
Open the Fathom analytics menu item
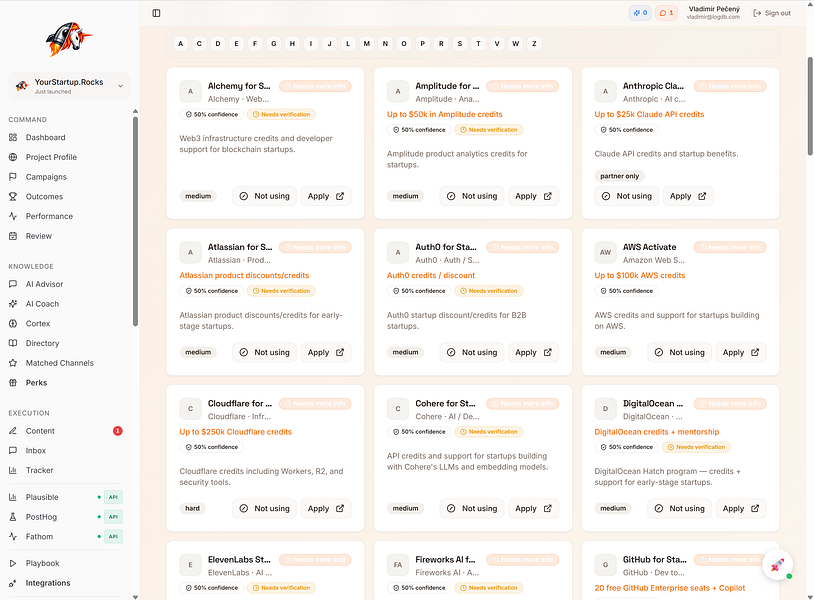65,537
